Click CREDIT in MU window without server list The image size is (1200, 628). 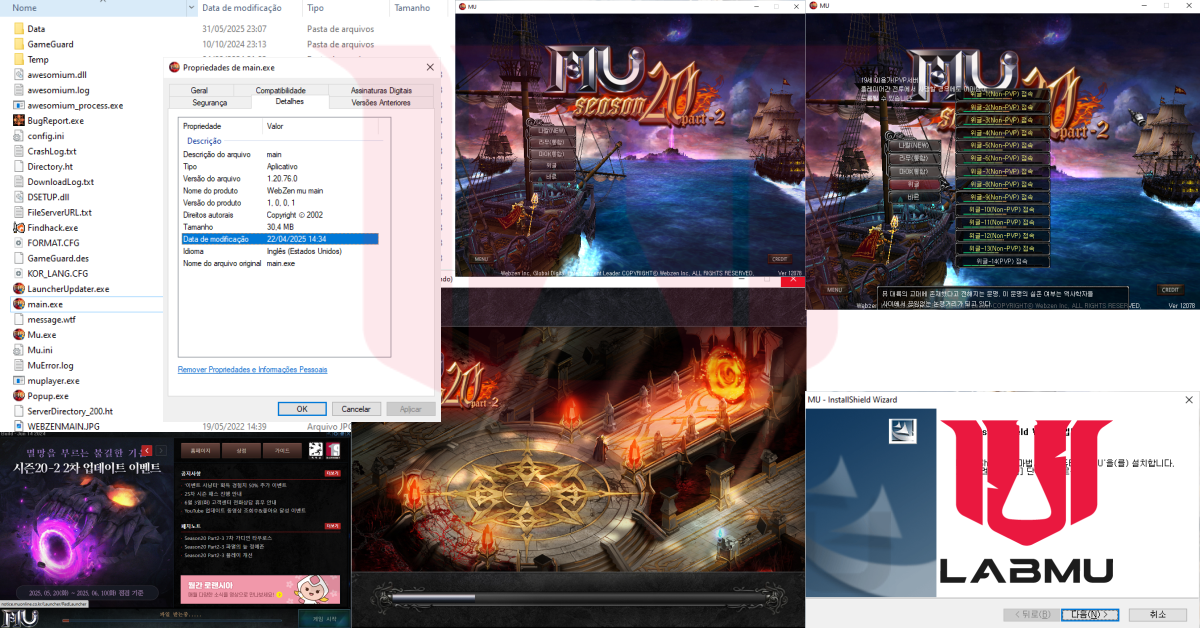[x=780, y=259]
